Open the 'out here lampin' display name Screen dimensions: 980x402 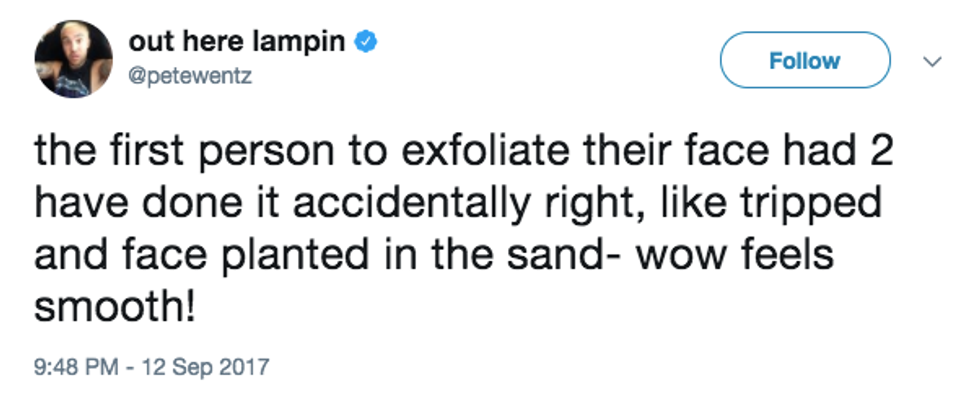click(x=239, y=42)
